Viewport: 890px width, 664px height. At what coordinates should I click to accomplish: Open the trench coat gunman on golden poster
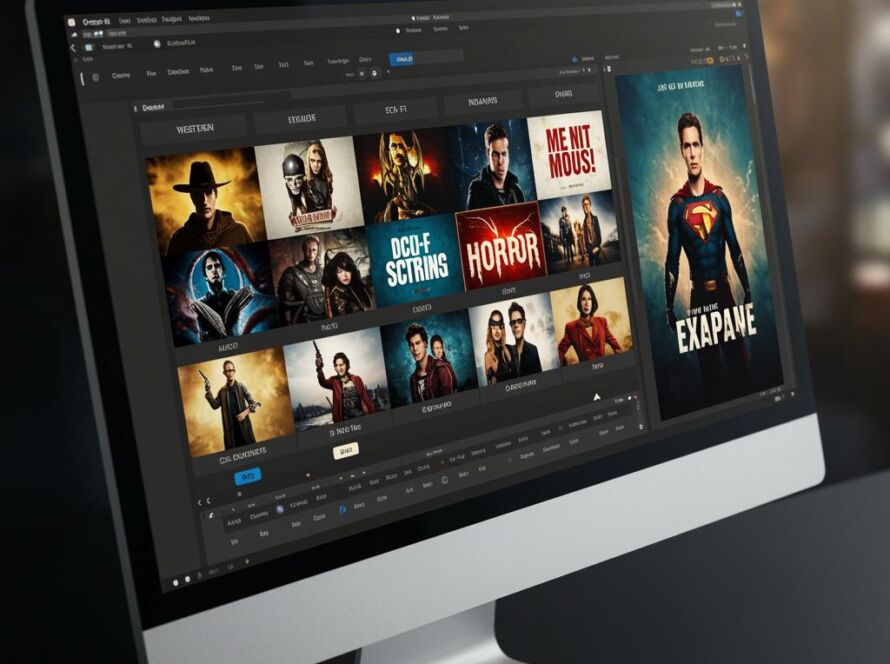(236, 401)
